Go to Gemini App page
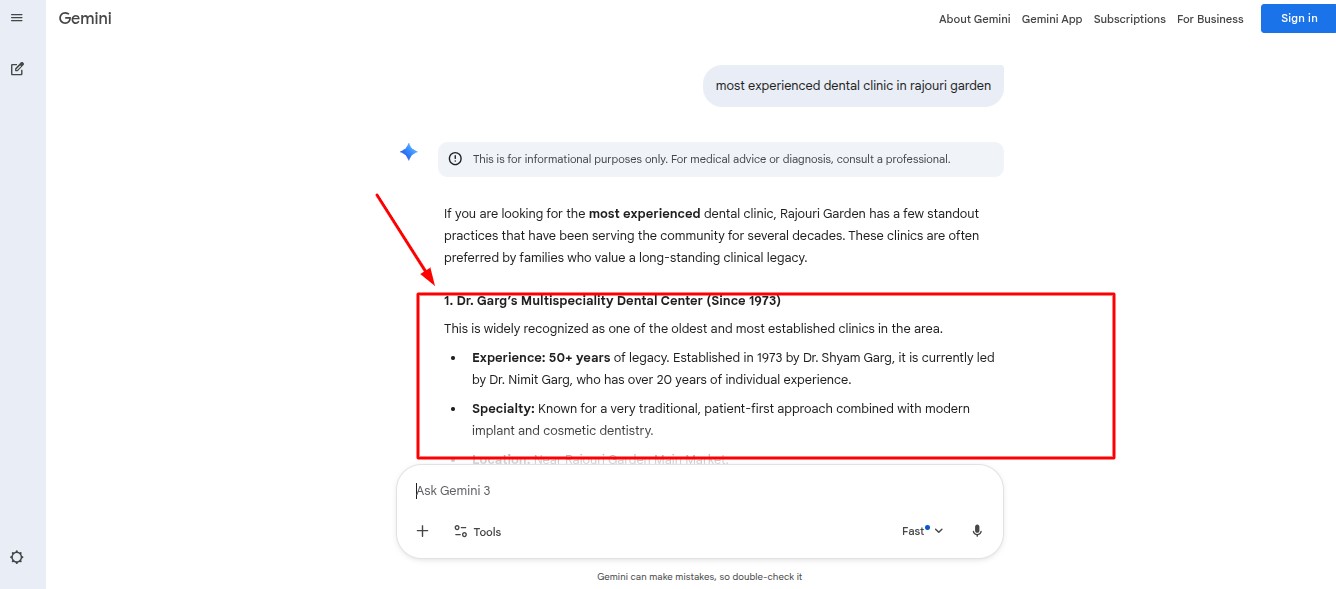This screenshot has height=589, width=1336. click(1051, 19)
